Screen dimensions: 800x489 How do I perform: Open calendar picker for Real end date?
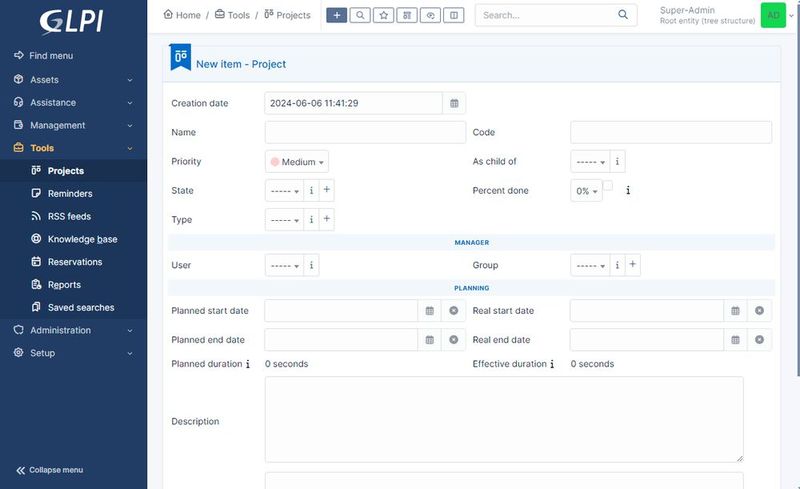(735, 339)
